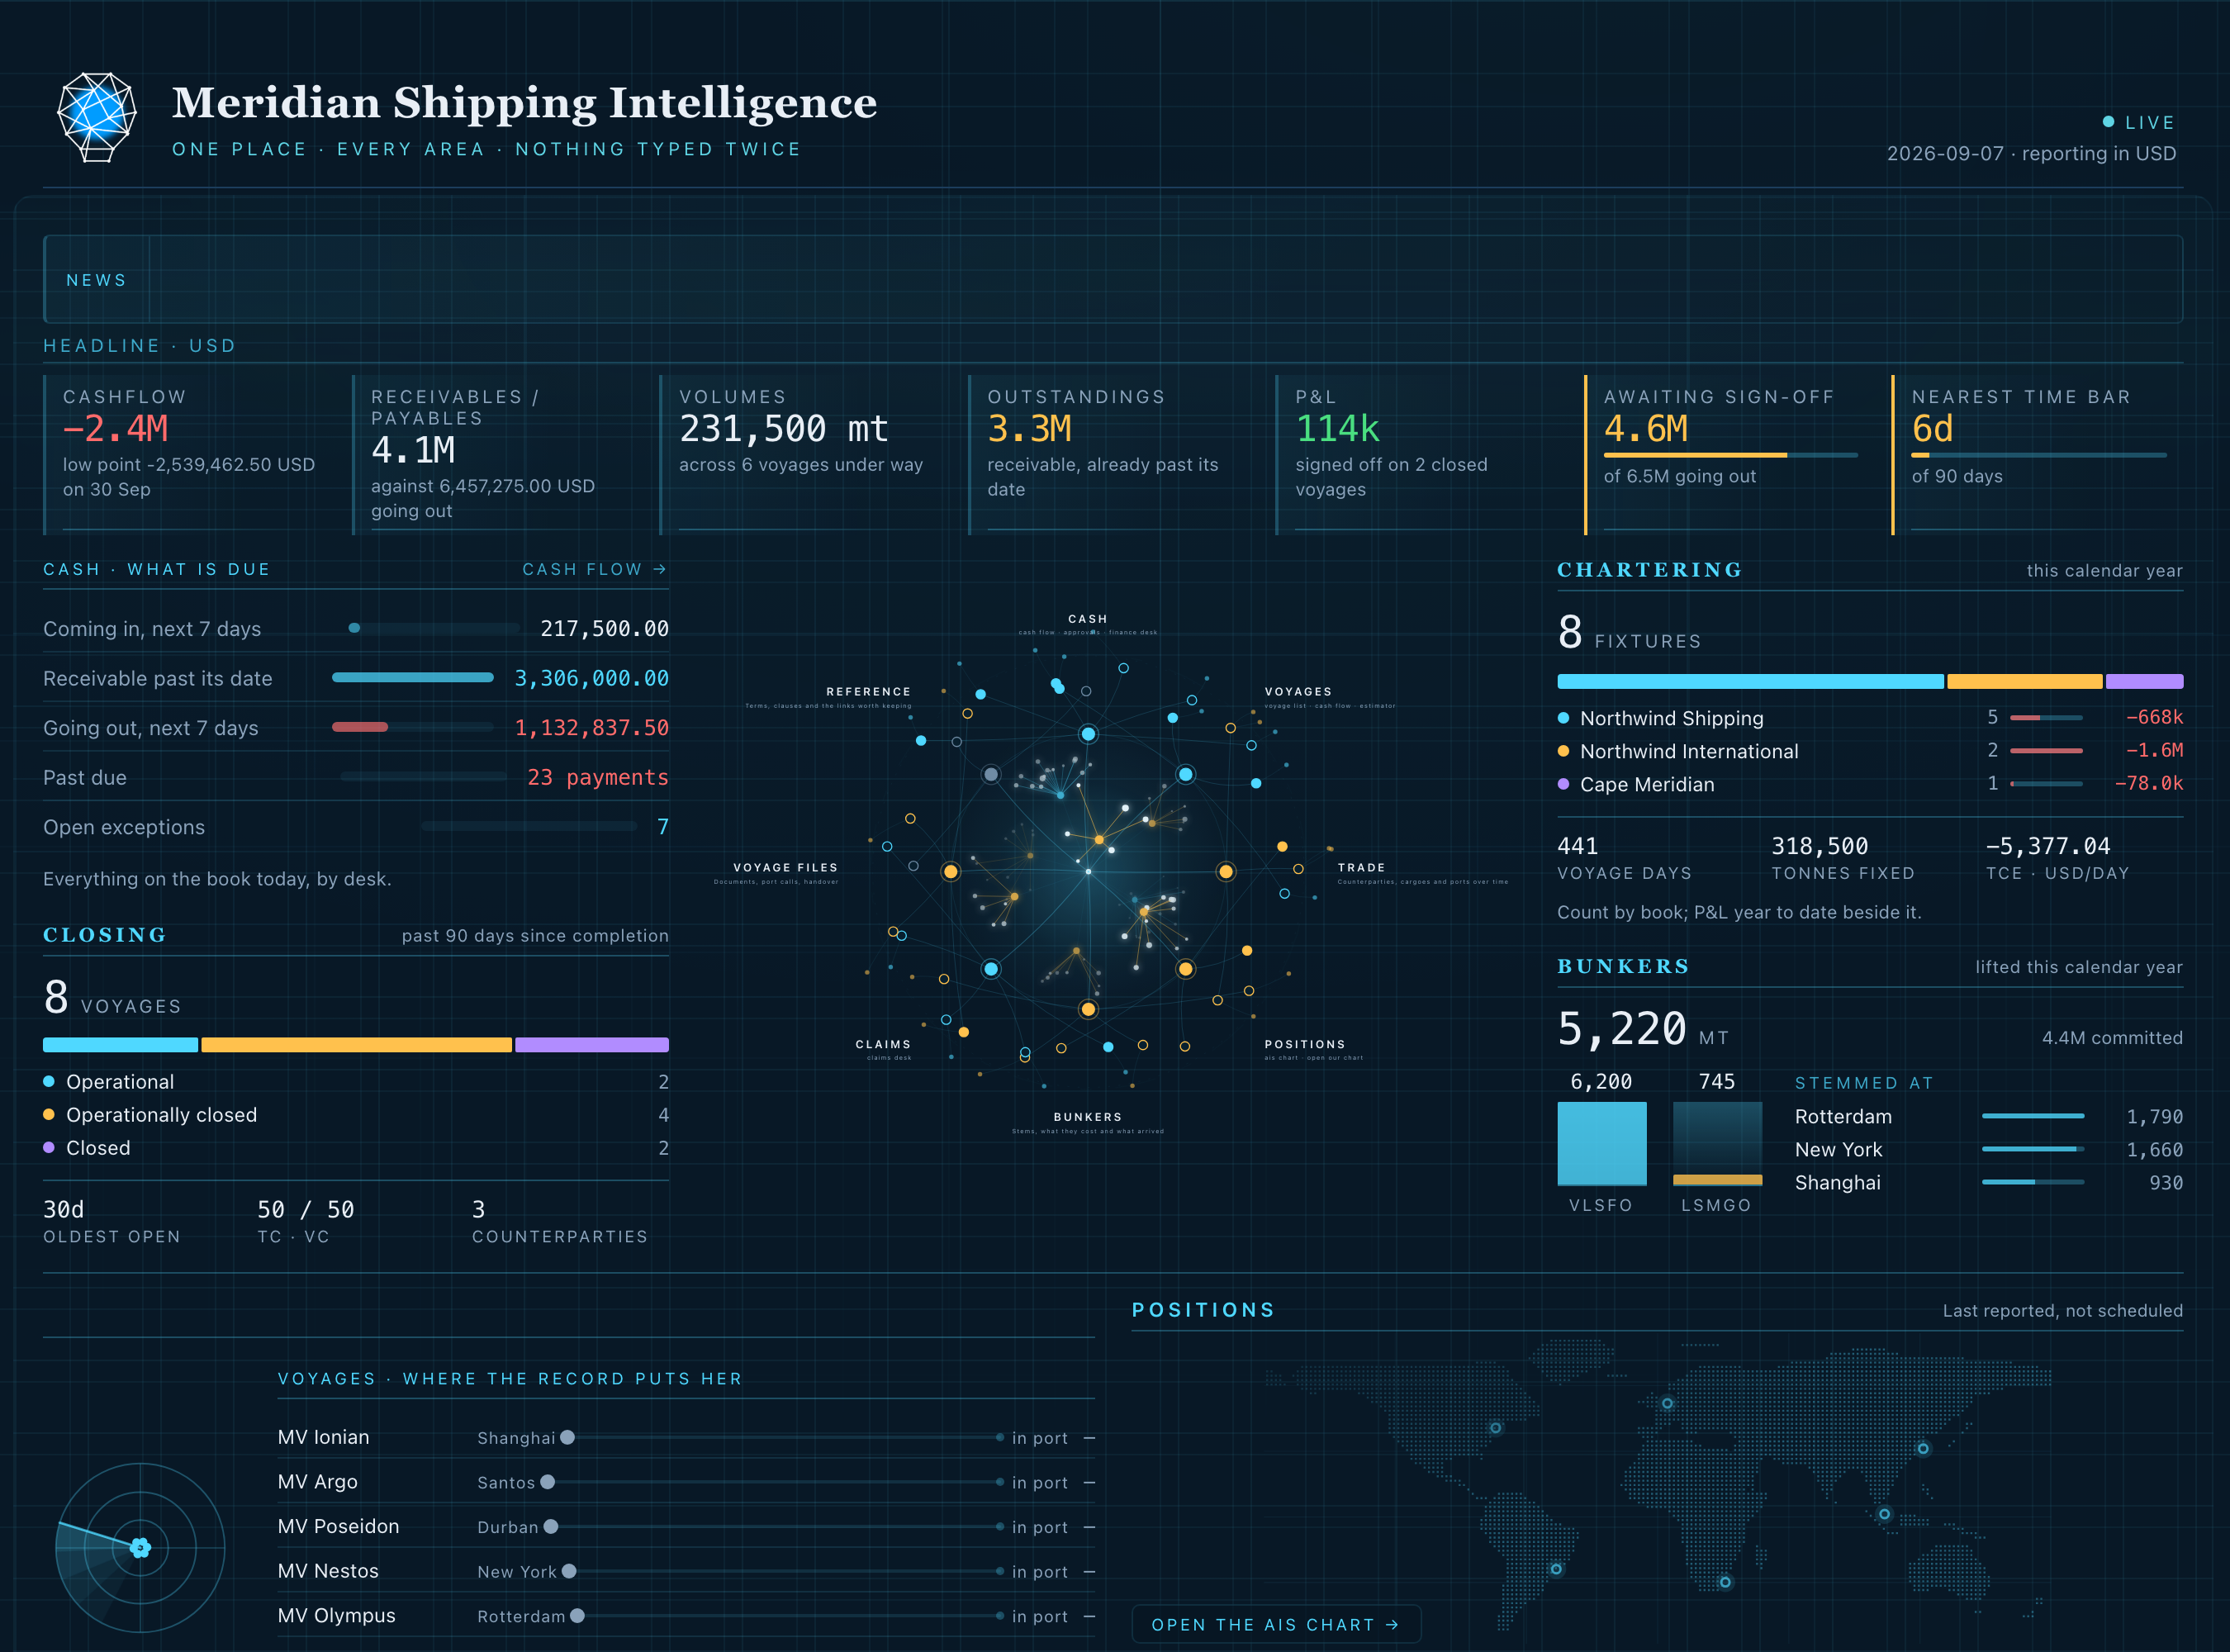Select the CLAIMS node label in graph
2230x1652 pixels.
(x=883, y=1044)
